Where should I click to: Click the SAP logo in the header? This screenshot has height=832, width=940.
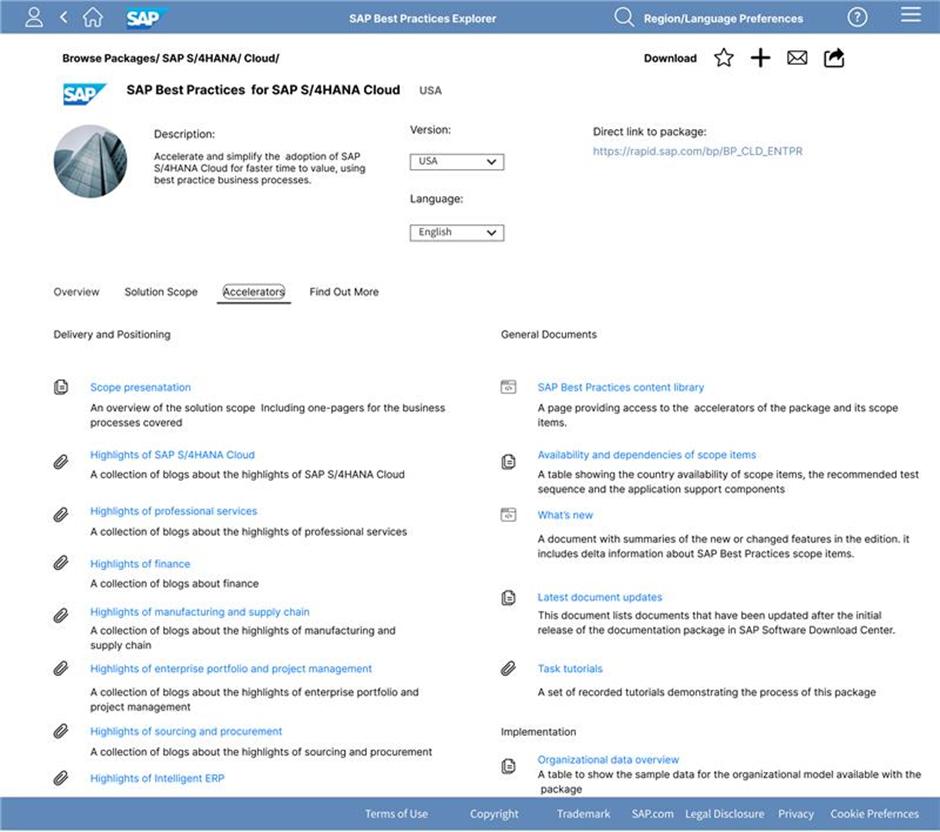point(142,16)
